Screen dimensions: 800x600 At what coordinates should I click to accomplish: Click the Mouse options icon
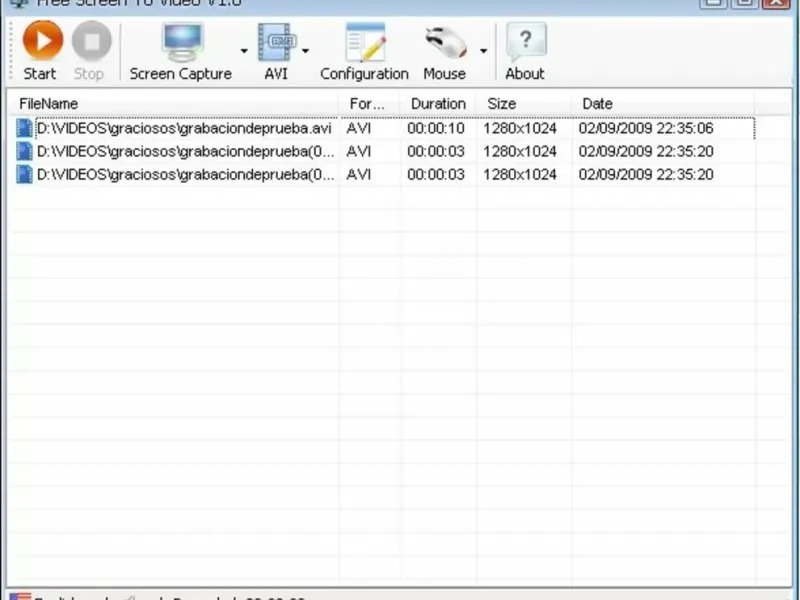click(446, 43)
